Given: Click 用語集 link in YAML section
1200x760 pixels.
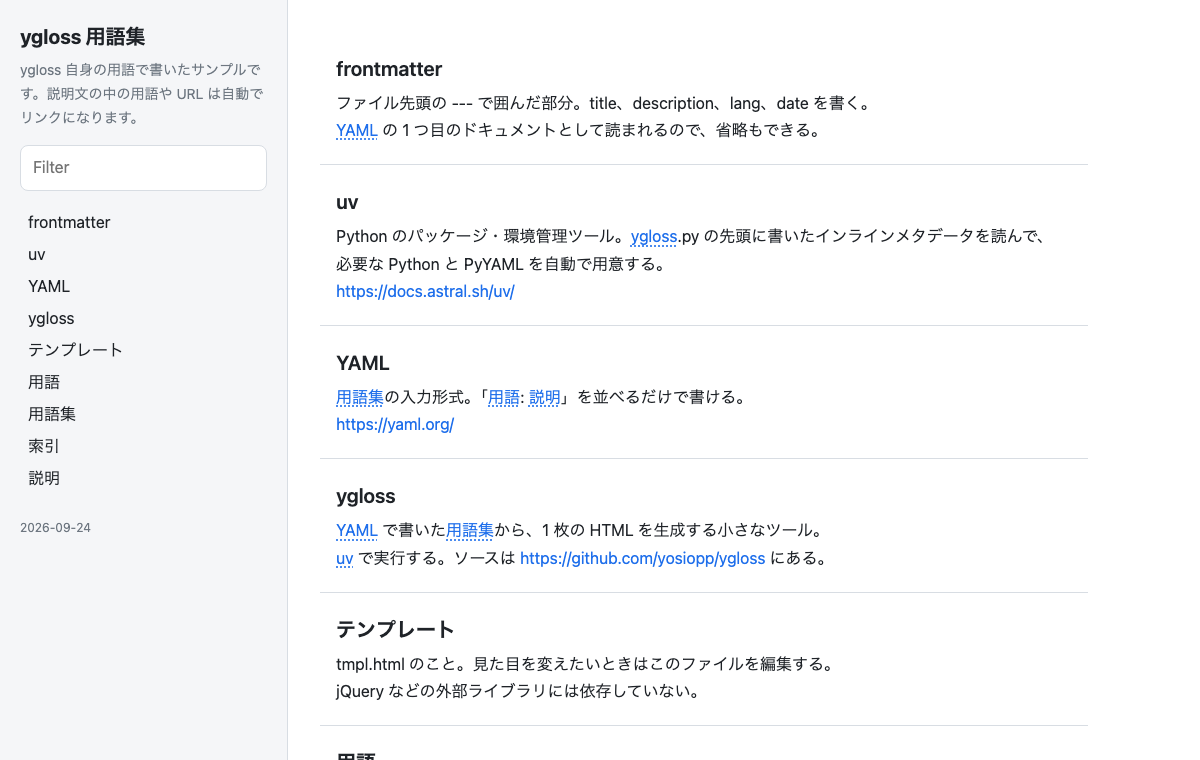Looking at the screenshot, I should click(x=360, y=397).
